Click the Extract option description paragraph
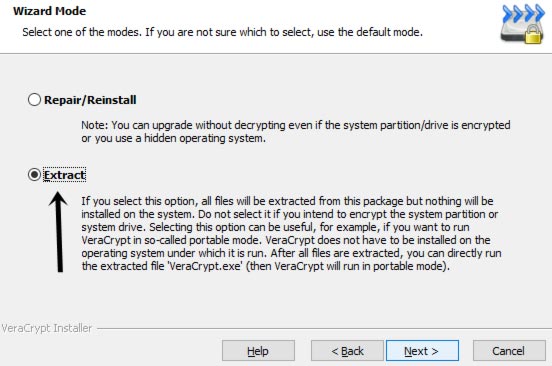Viewport: 552px width, 366px height. tap(292, 233)
